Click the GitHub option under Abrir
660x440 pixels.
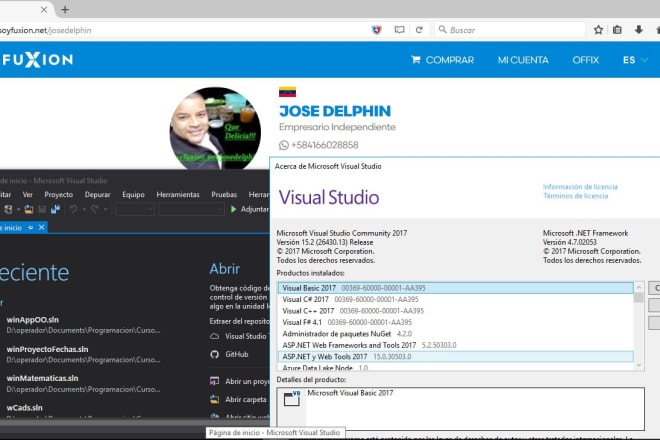(229, 355)
